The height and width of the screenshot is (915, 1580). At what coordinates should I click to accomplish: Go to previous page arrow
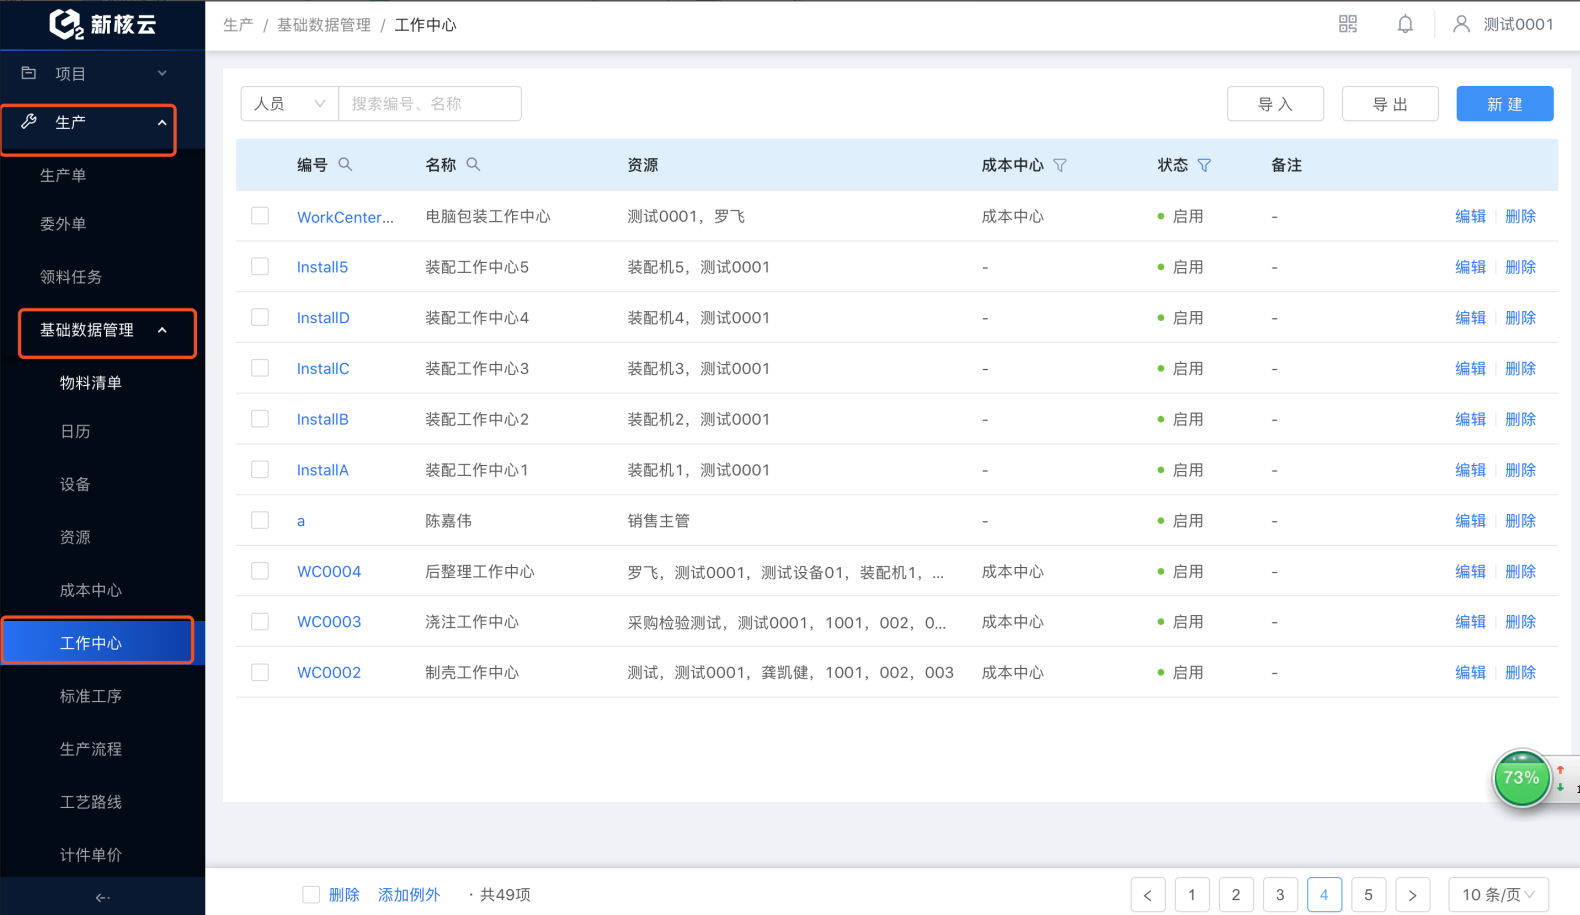1148,895
